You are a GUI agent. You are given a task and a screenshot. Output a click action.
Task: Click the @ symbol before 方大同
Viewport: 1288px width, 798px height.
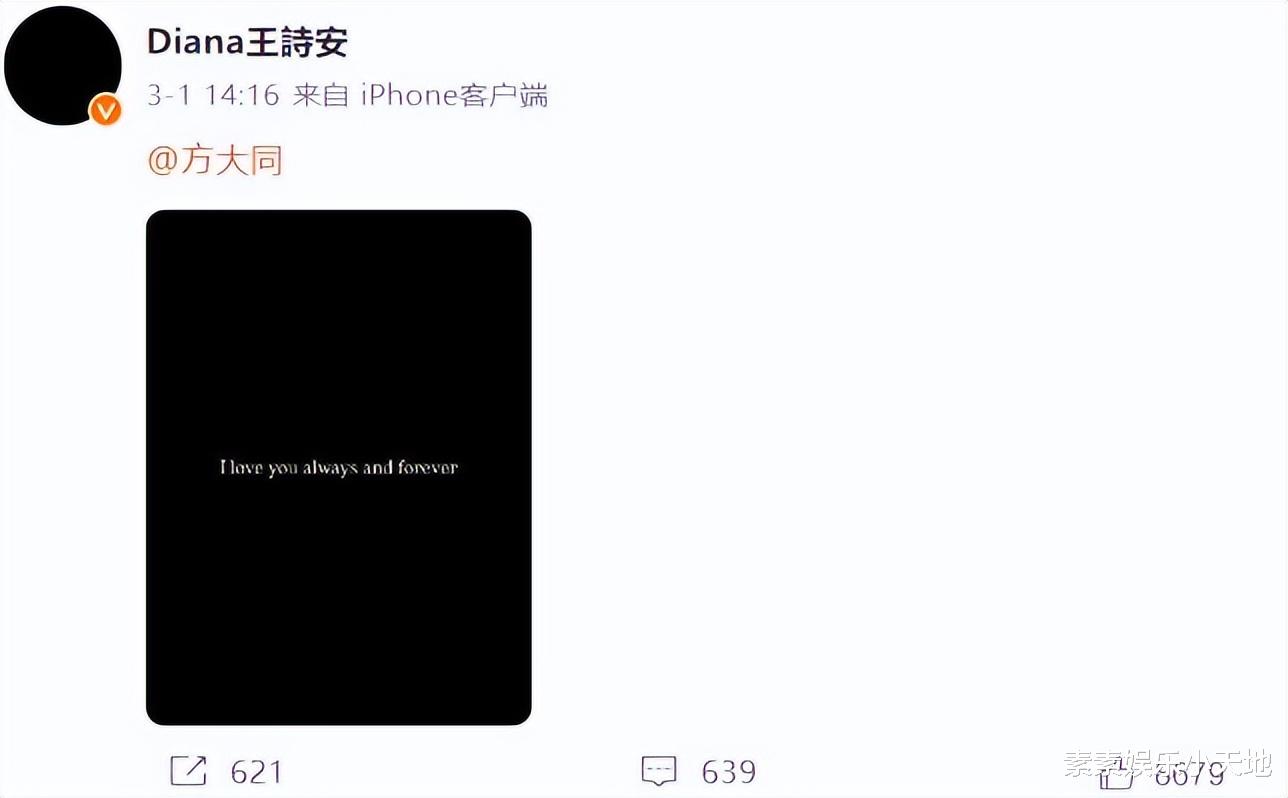162,160
